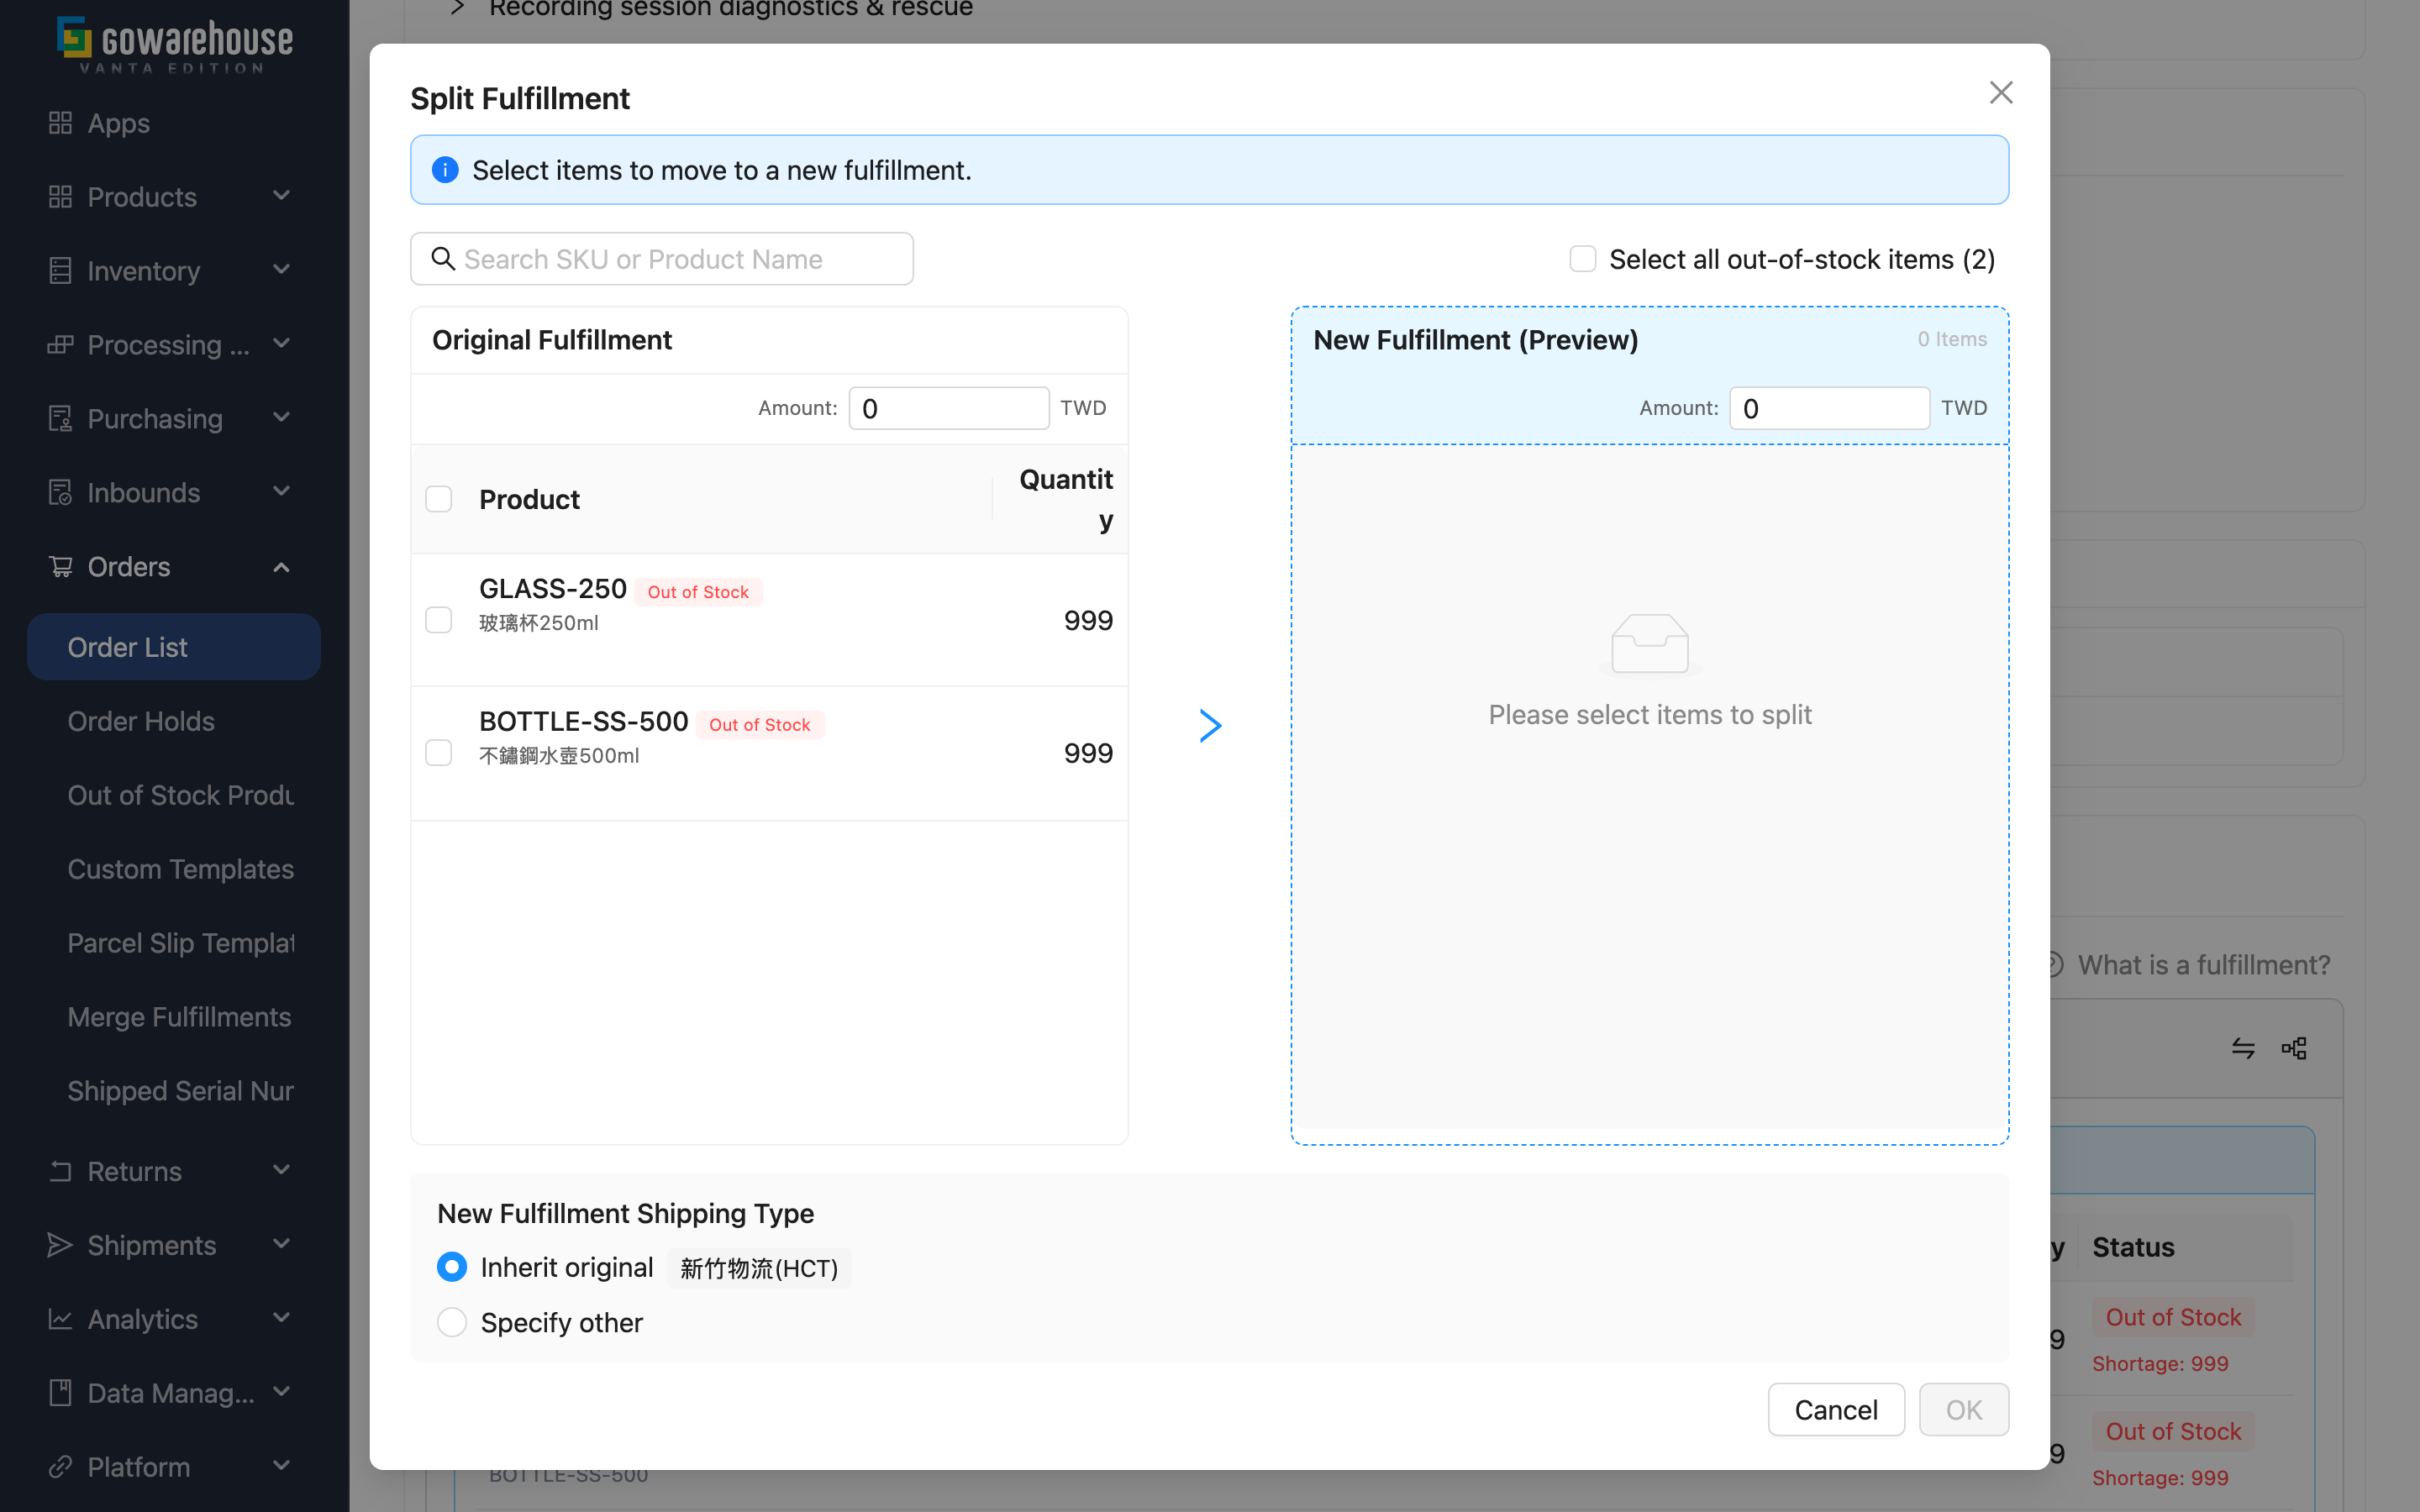Expand the Purchasing menu chevron
Image resolution: width=2420 pixels, height=1512 pixels.
click(x=282, y=418)
